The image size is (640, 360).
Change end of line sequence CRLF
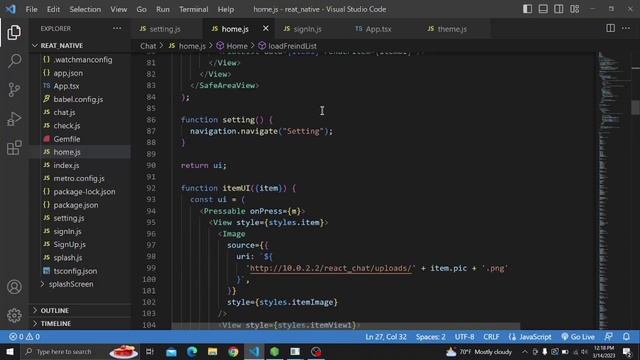point(491,337)
